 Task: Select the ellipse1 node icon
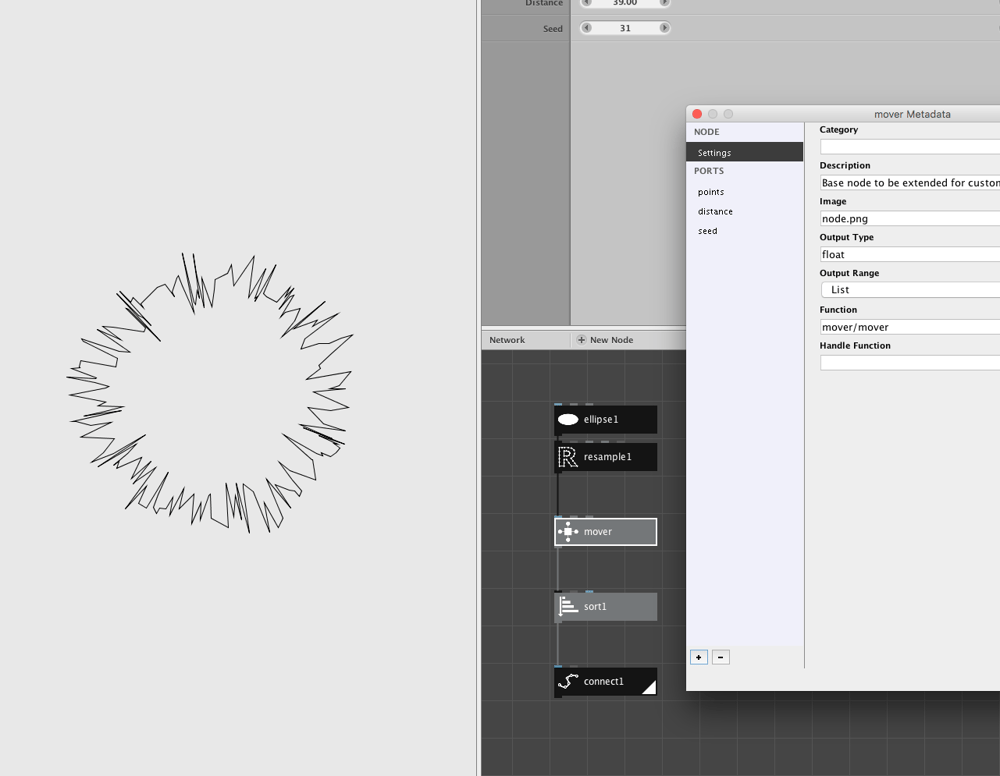coord(568,420)
